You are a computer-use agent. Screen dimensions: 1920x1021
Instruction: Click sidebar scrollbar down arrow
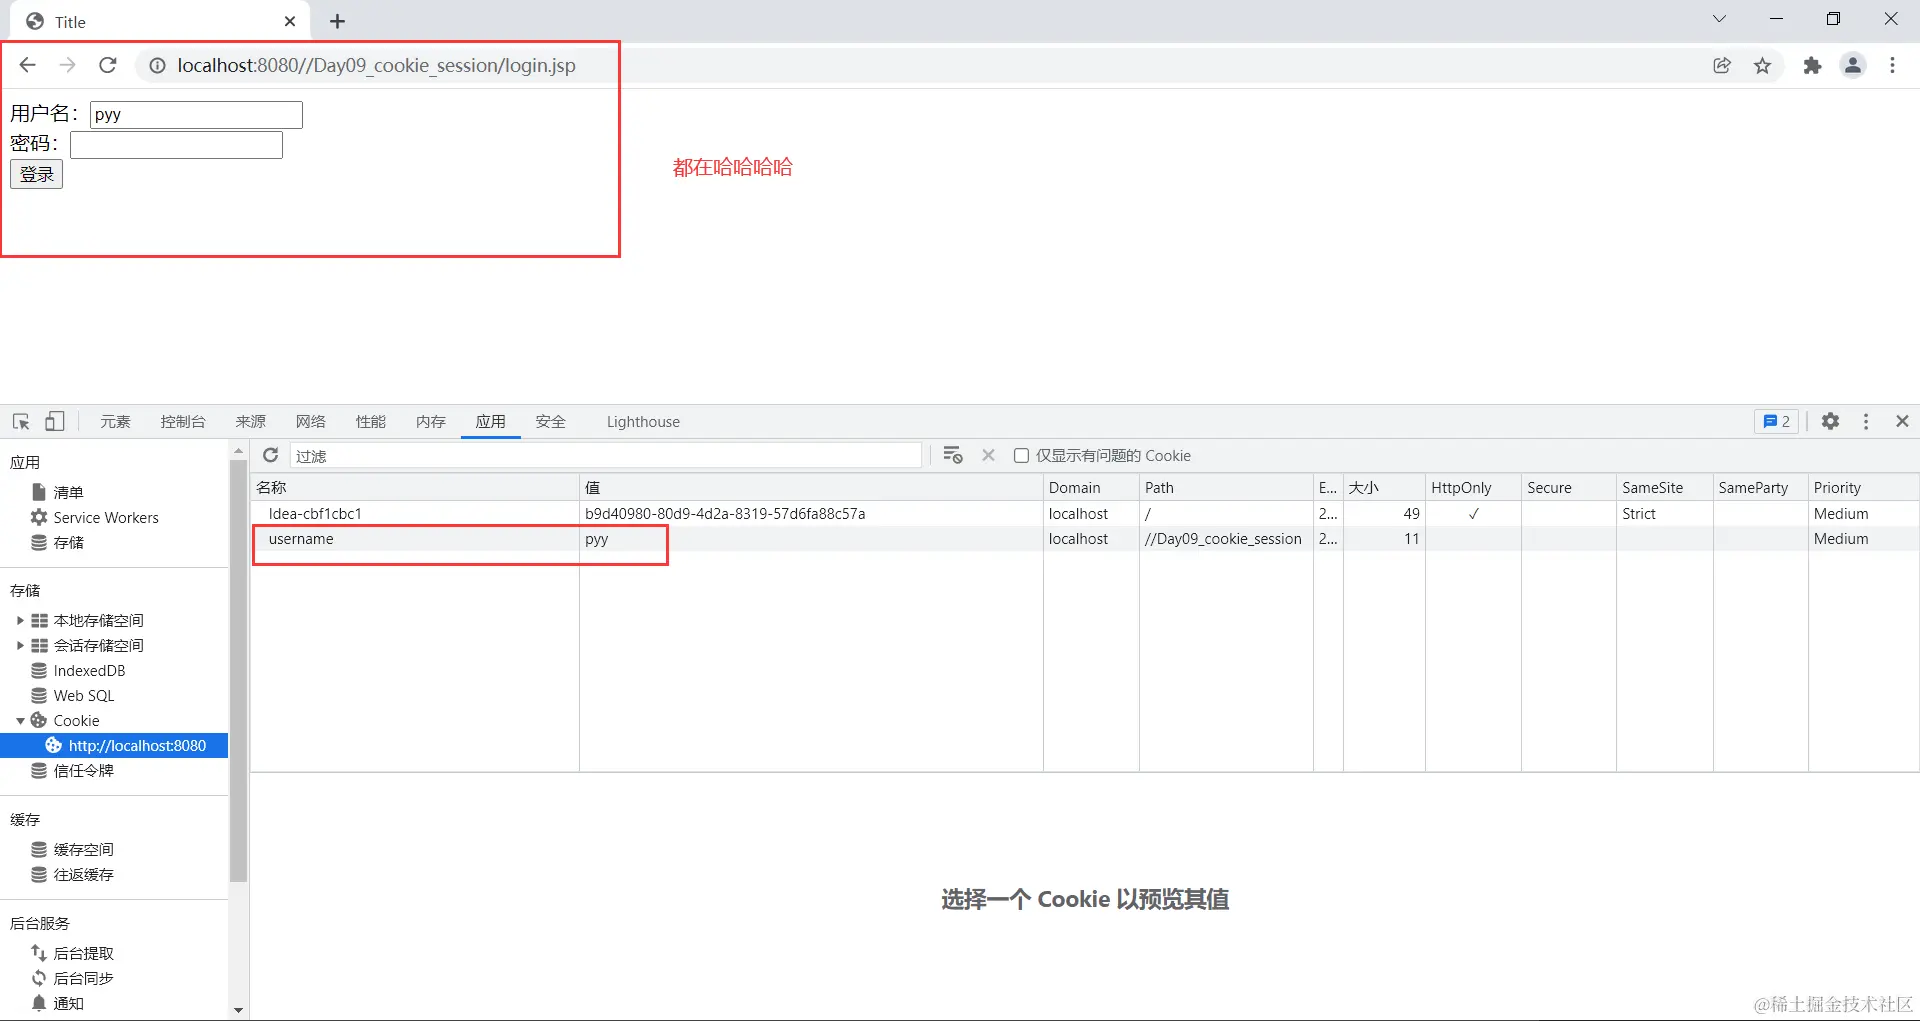click(x=238, y=1010)
